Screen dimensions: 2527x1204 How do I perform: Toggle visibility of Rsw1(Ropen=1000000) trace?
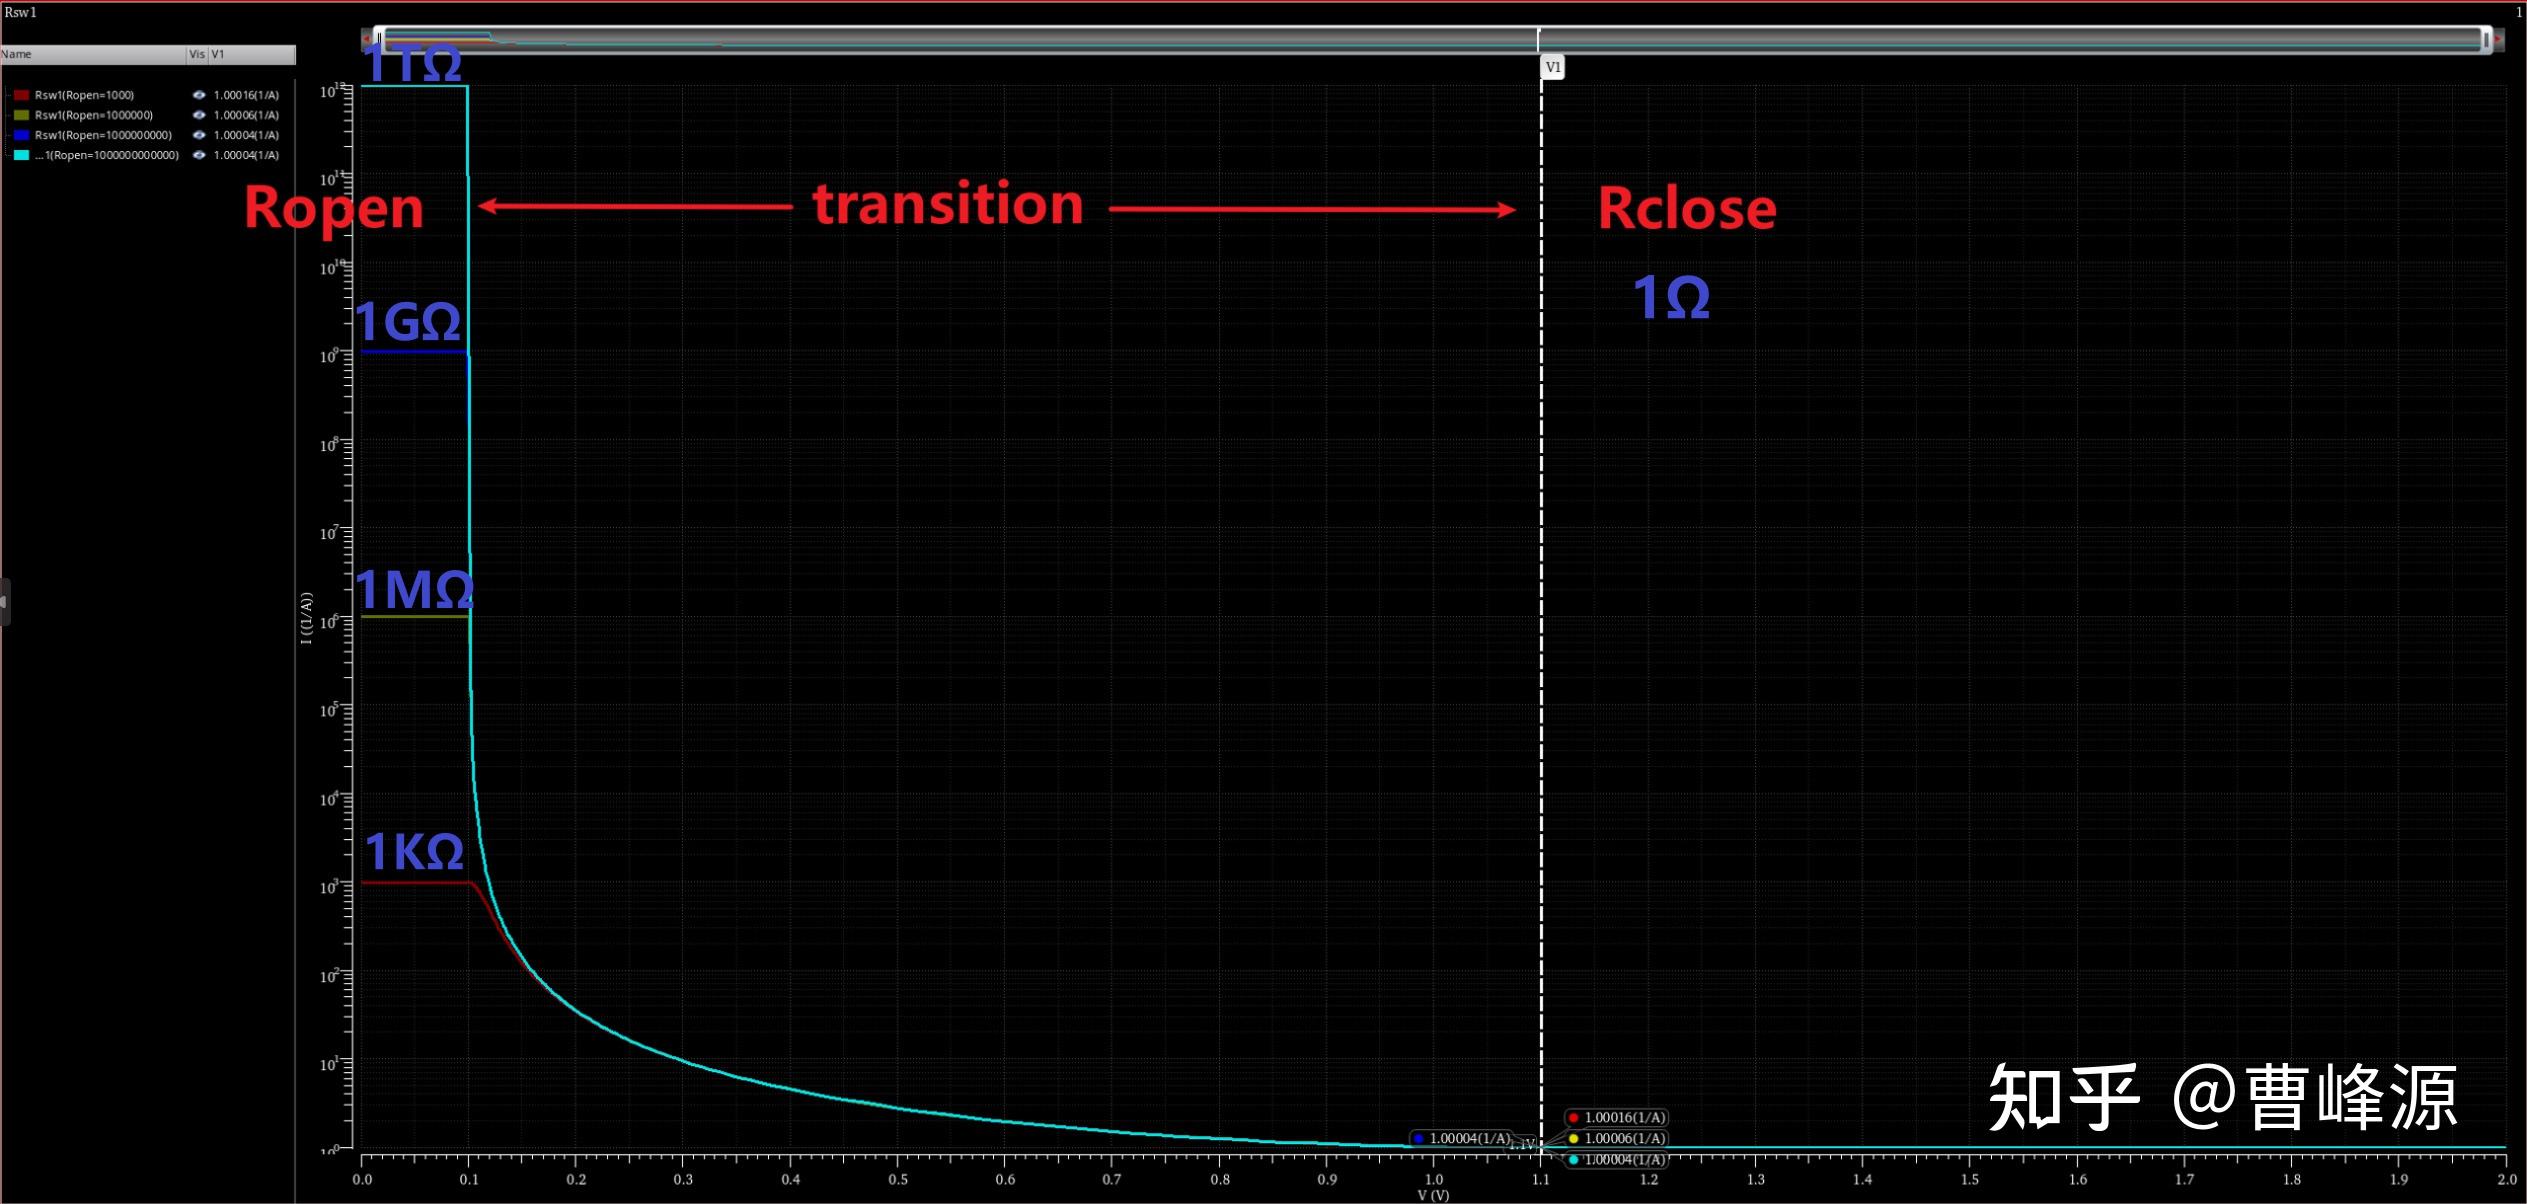(199, 115)
